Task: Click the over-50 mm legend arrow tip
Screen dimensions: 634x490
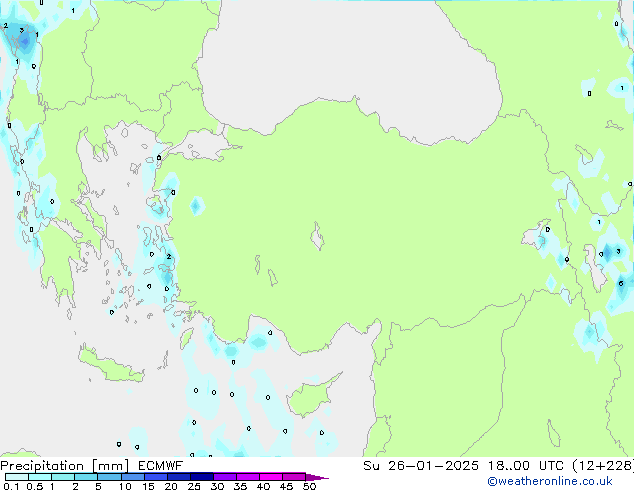Action: pyautogui.click(x=319, y=477)
